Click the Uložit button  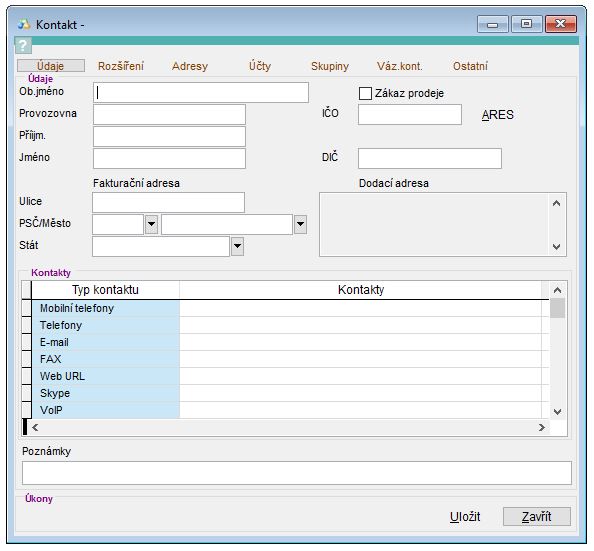click(x=465, y=517)
